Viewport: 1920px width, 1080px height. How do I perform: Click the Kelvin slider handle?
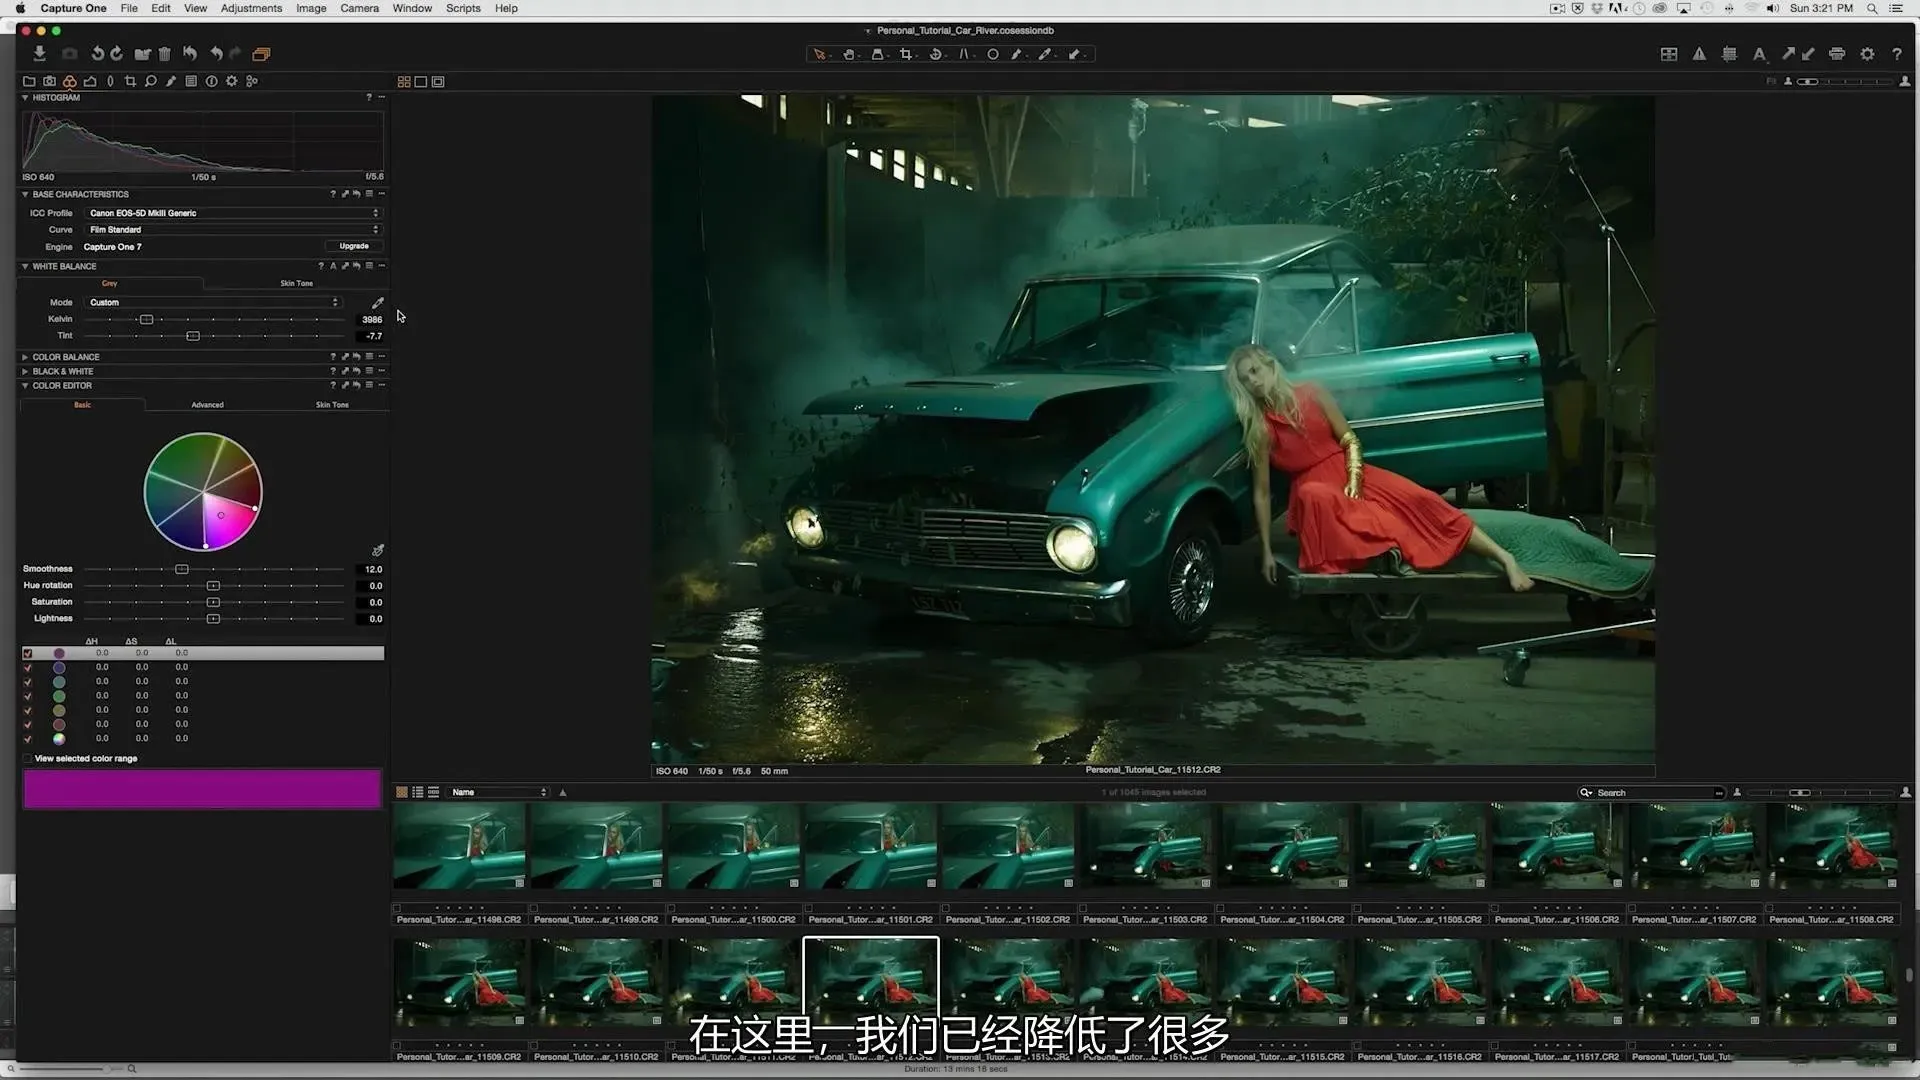coord(147,320)
